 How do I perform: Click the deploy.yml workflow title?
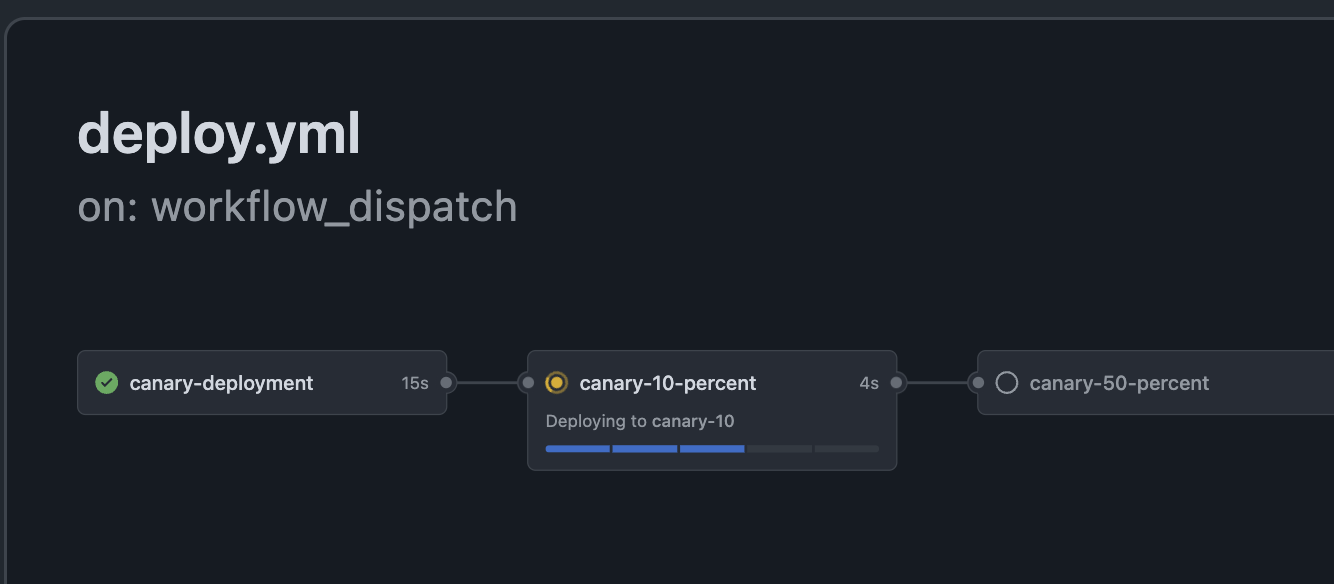pyautogui.click(x=218, y=134)
